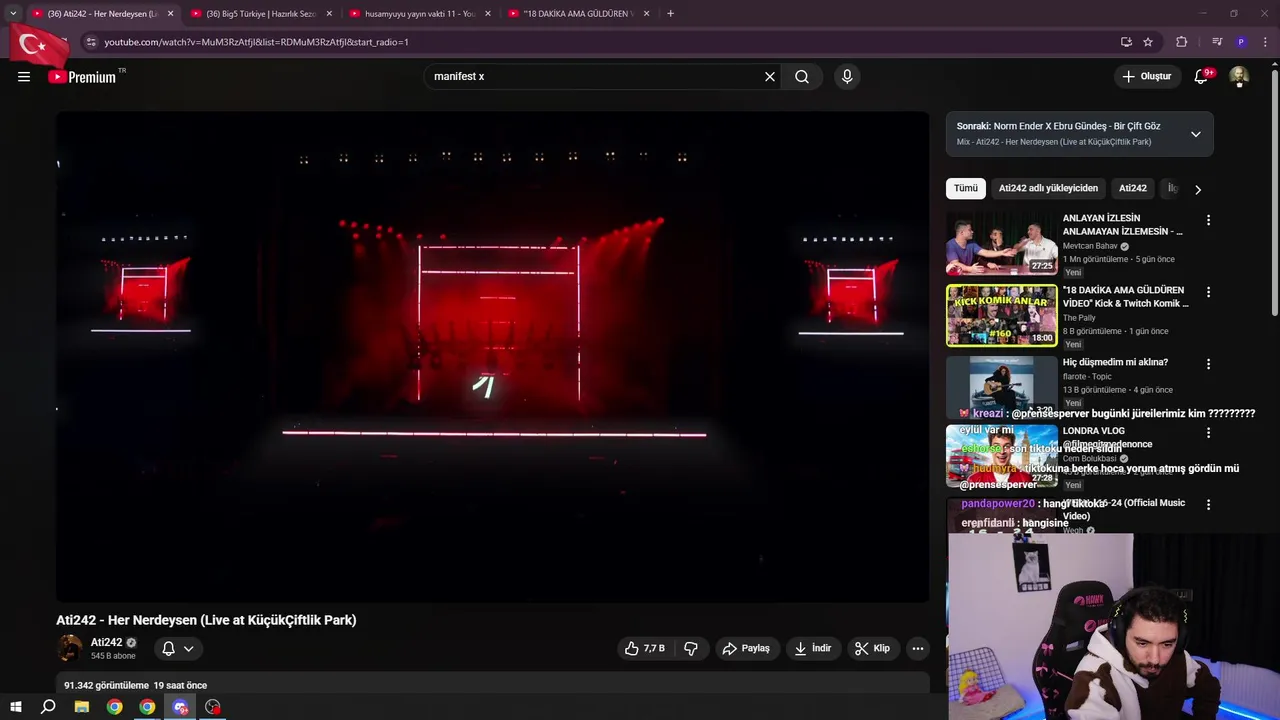Switch to 'husamyuyu yayın vakti 11' tab
1280x720 pixels.
pos(419,14)
